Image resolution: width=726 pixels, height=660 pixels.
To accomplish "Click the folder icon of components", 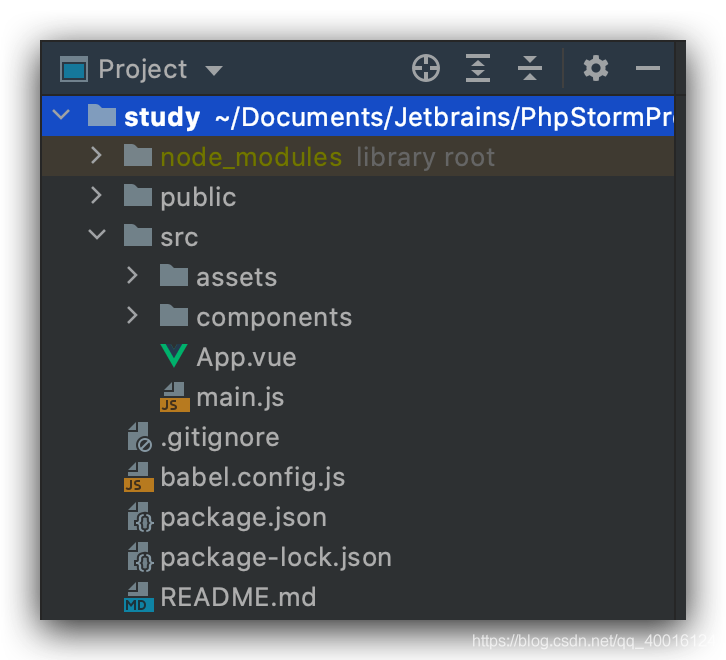I will click(174, 315).
